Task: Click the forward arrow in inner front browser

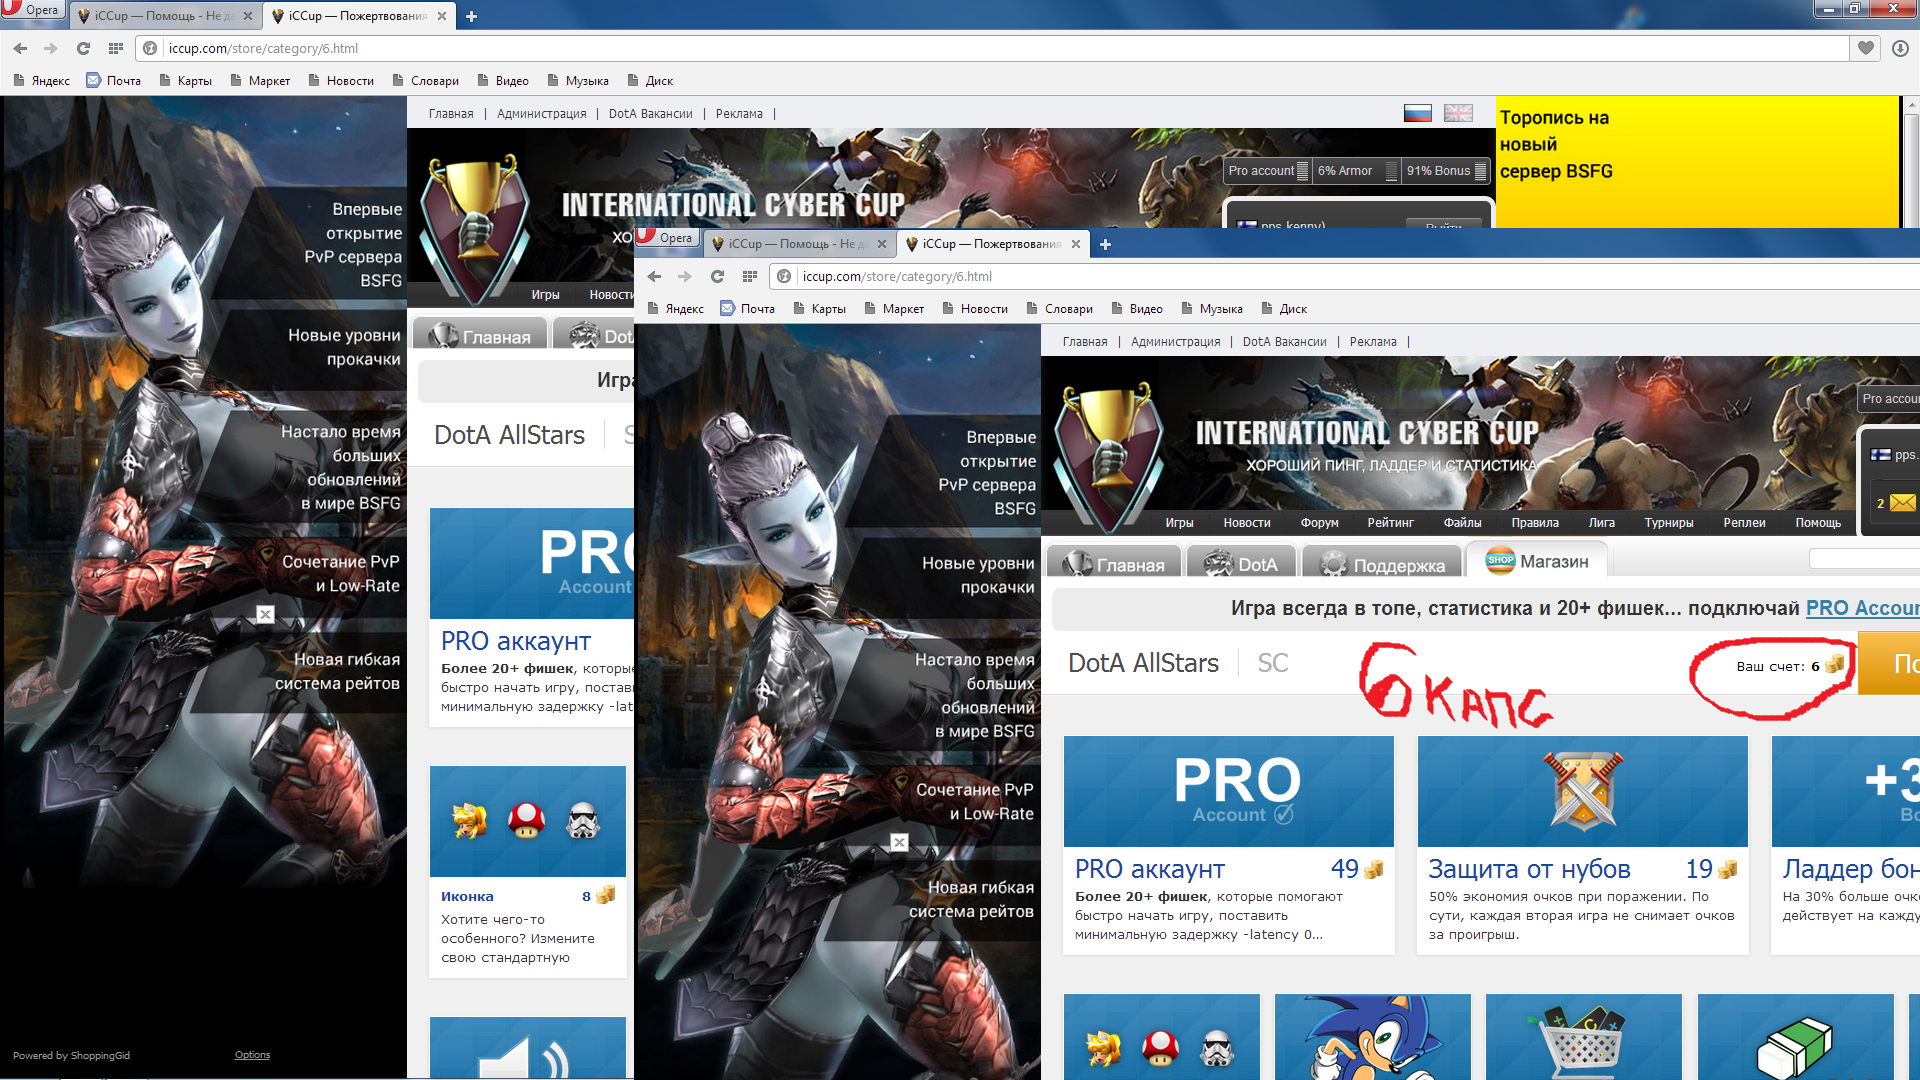Action: coord(685,276)
